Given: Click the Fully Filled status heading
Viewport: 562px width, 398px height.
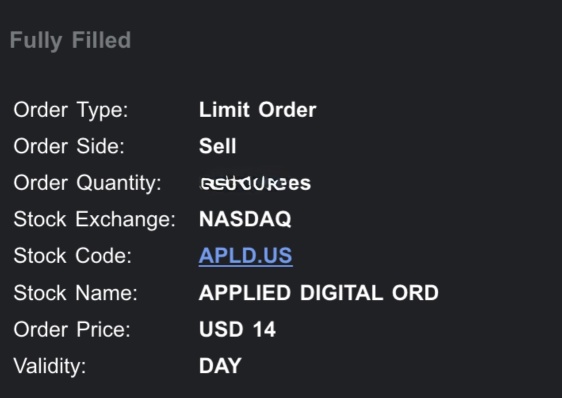Looking at the screenshot, I should coord(70,41).
